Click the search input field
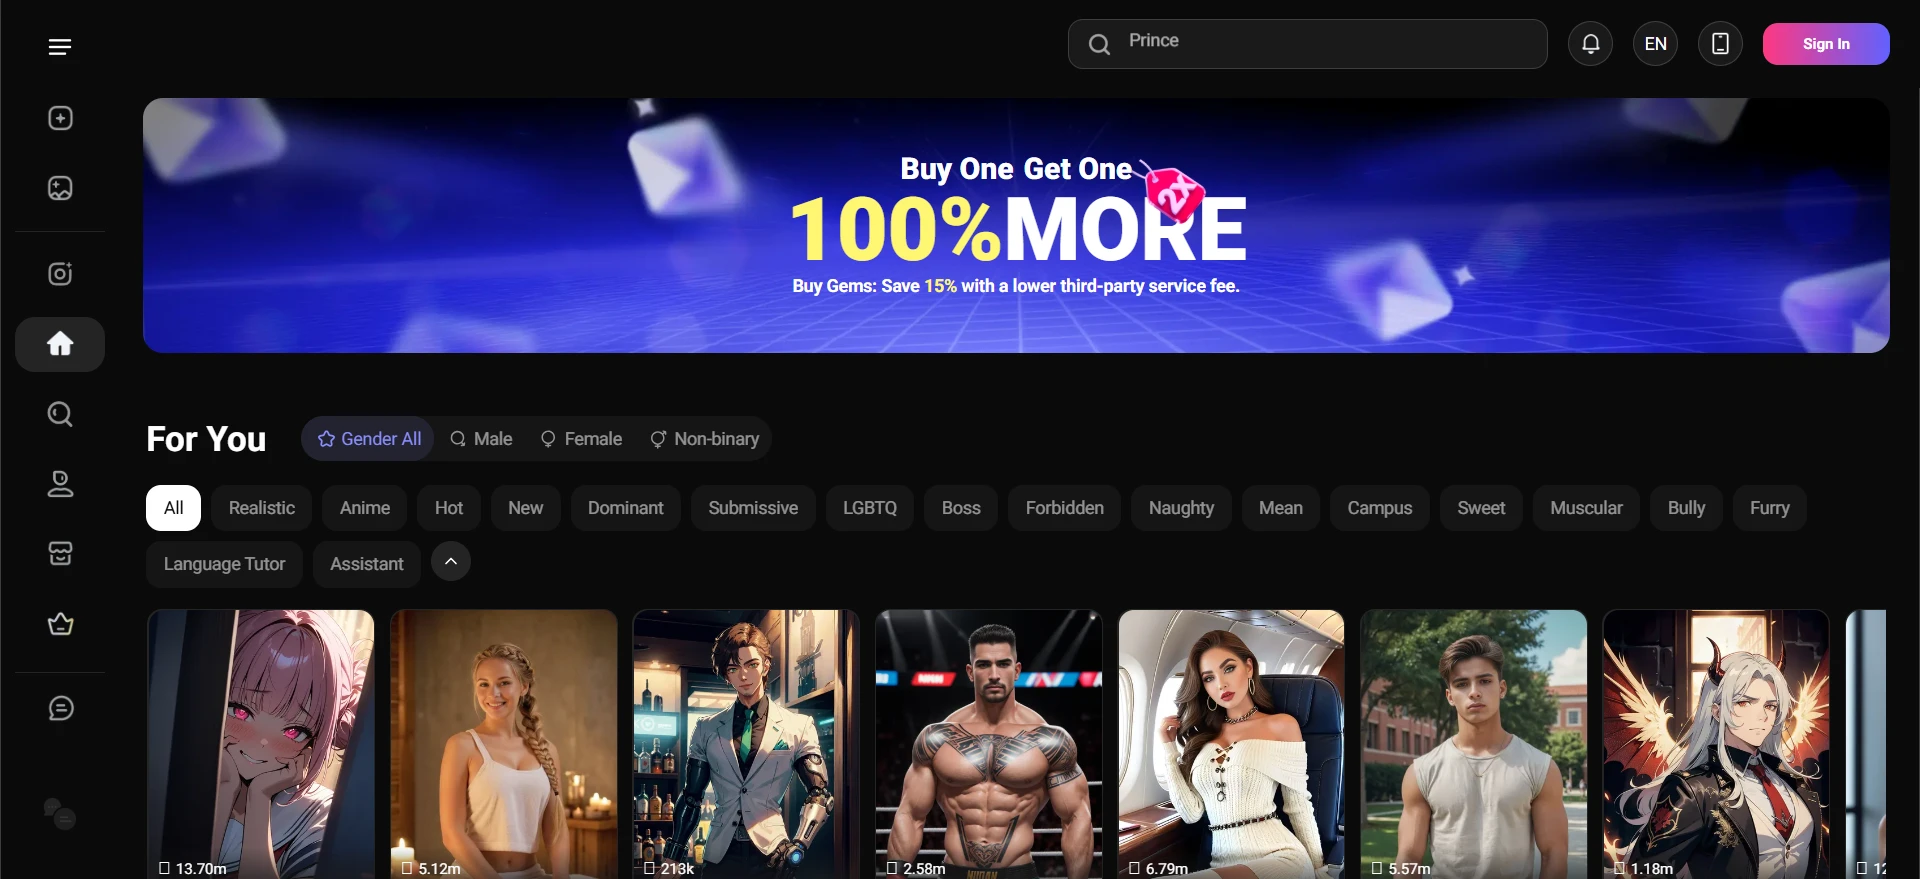 coord(1320,43)
